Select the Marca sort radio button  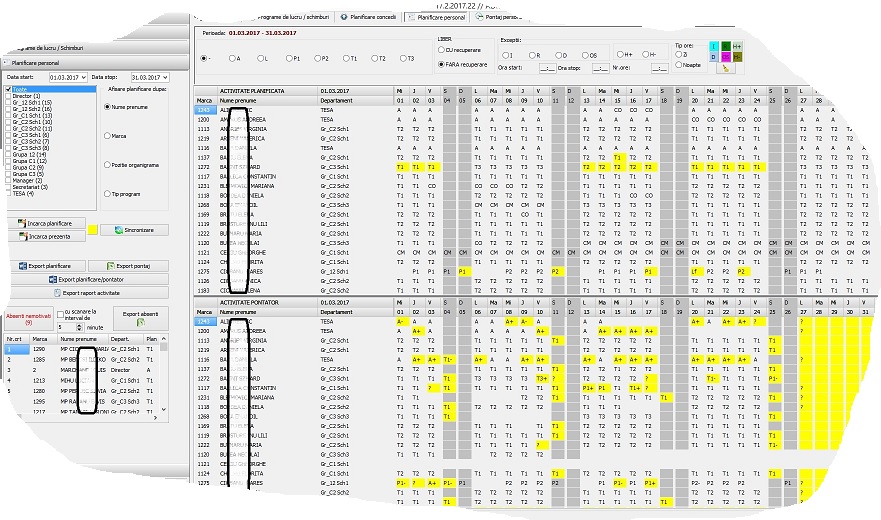(107, 136)
